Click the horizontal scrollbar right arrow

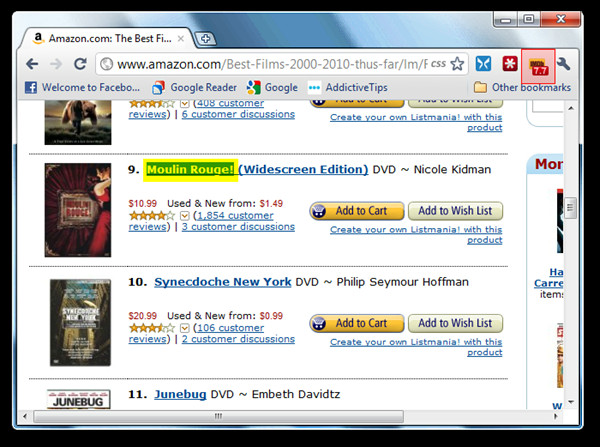[x=556, y=416]
